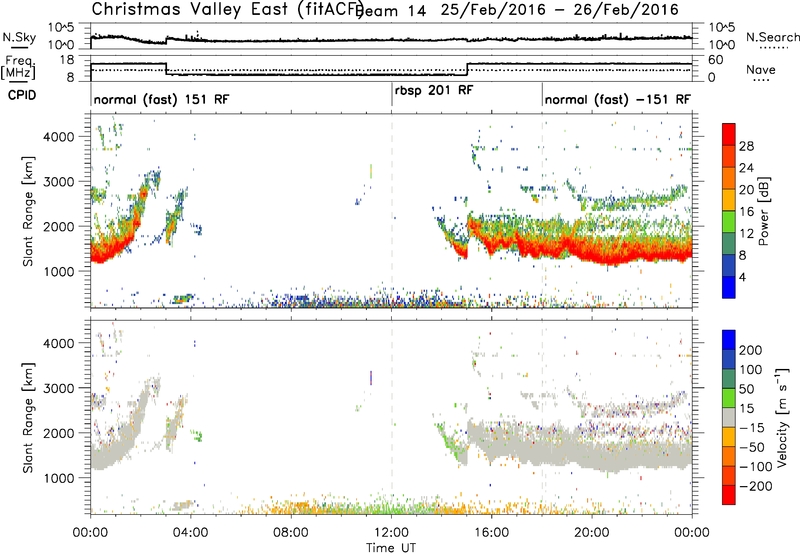Click the 'N.Search' legend label
The width and height of the screenshot is (800, 554).
pyautogui.click(x=773, y=37)
